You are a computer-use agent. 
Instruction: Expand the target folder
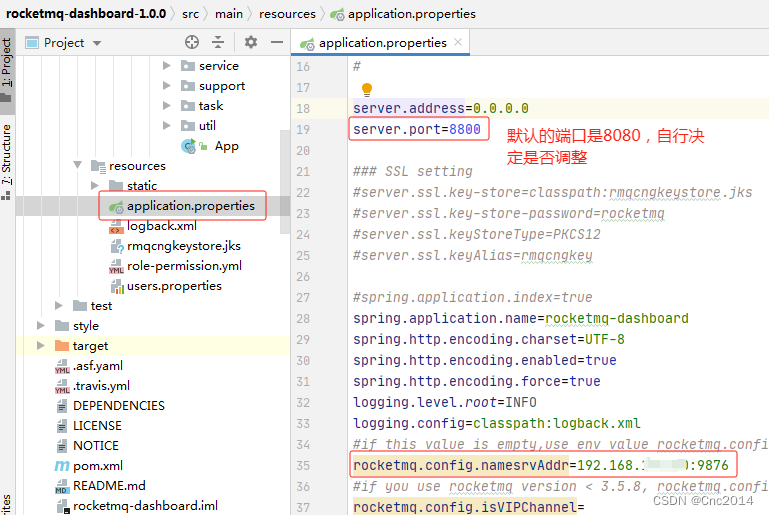click(x=41, y=345)
